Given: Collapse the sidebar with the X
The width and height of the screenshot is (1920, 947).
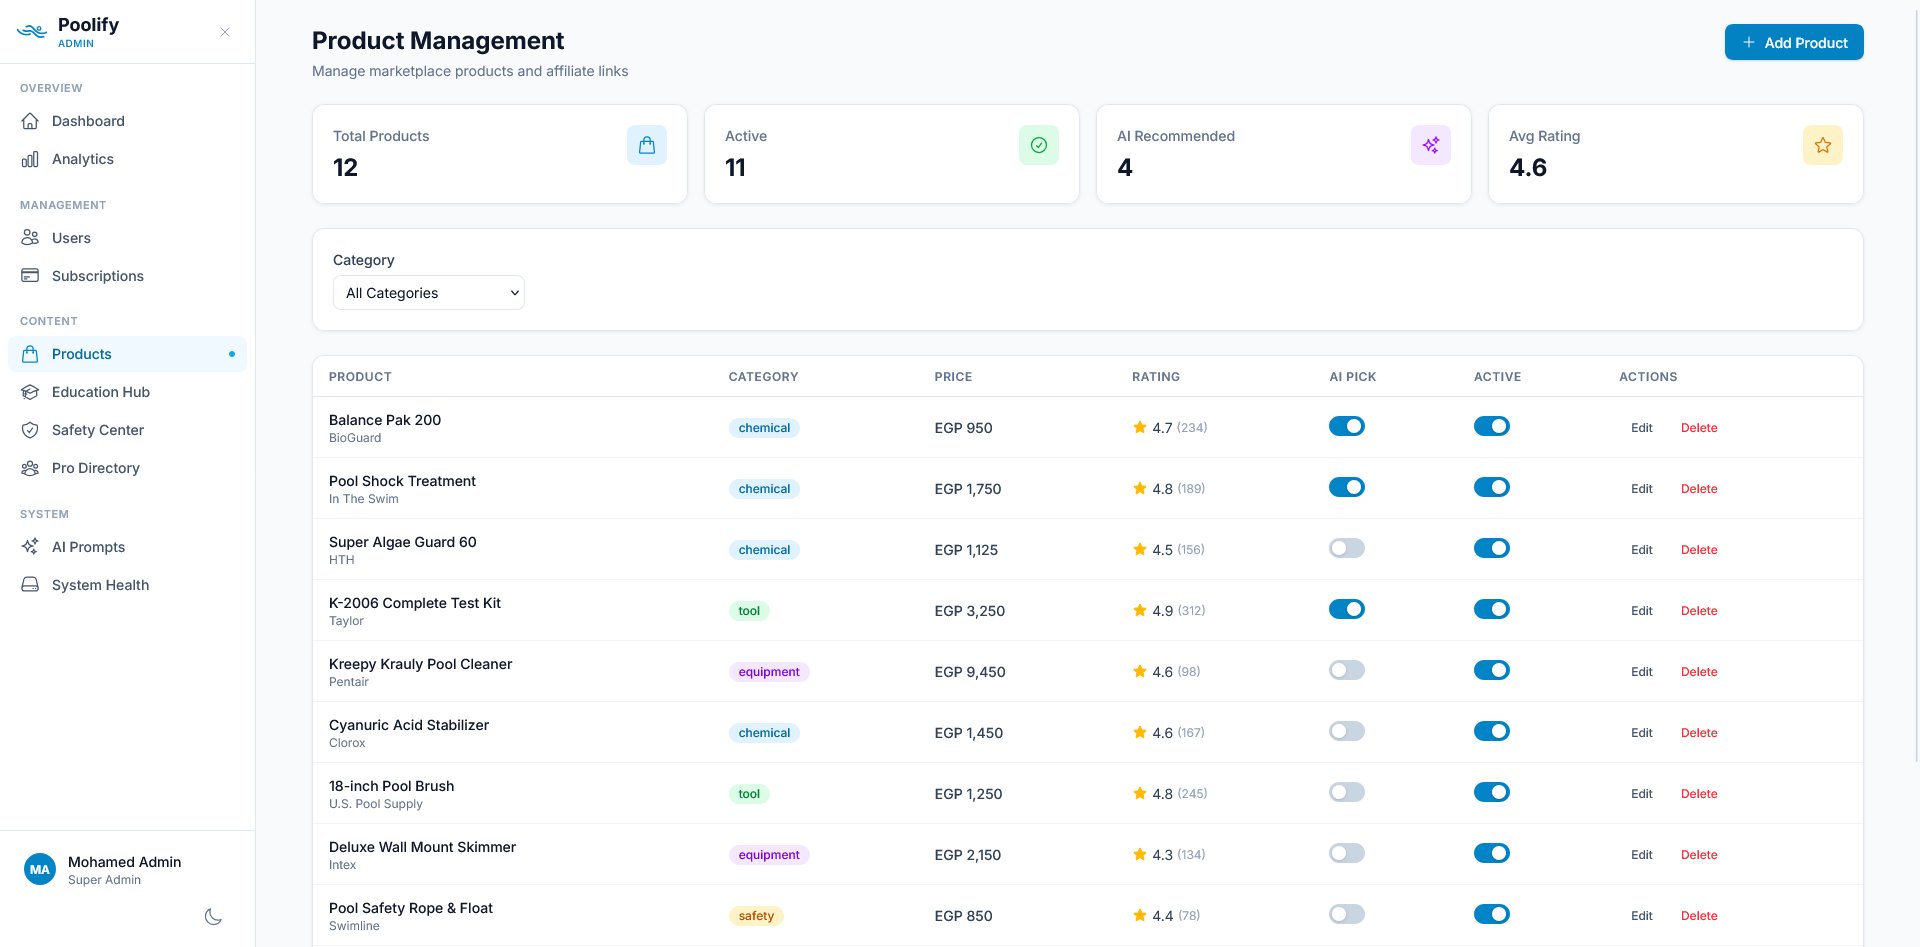Looking at the screenshot, I should click(x=224, y=32).
